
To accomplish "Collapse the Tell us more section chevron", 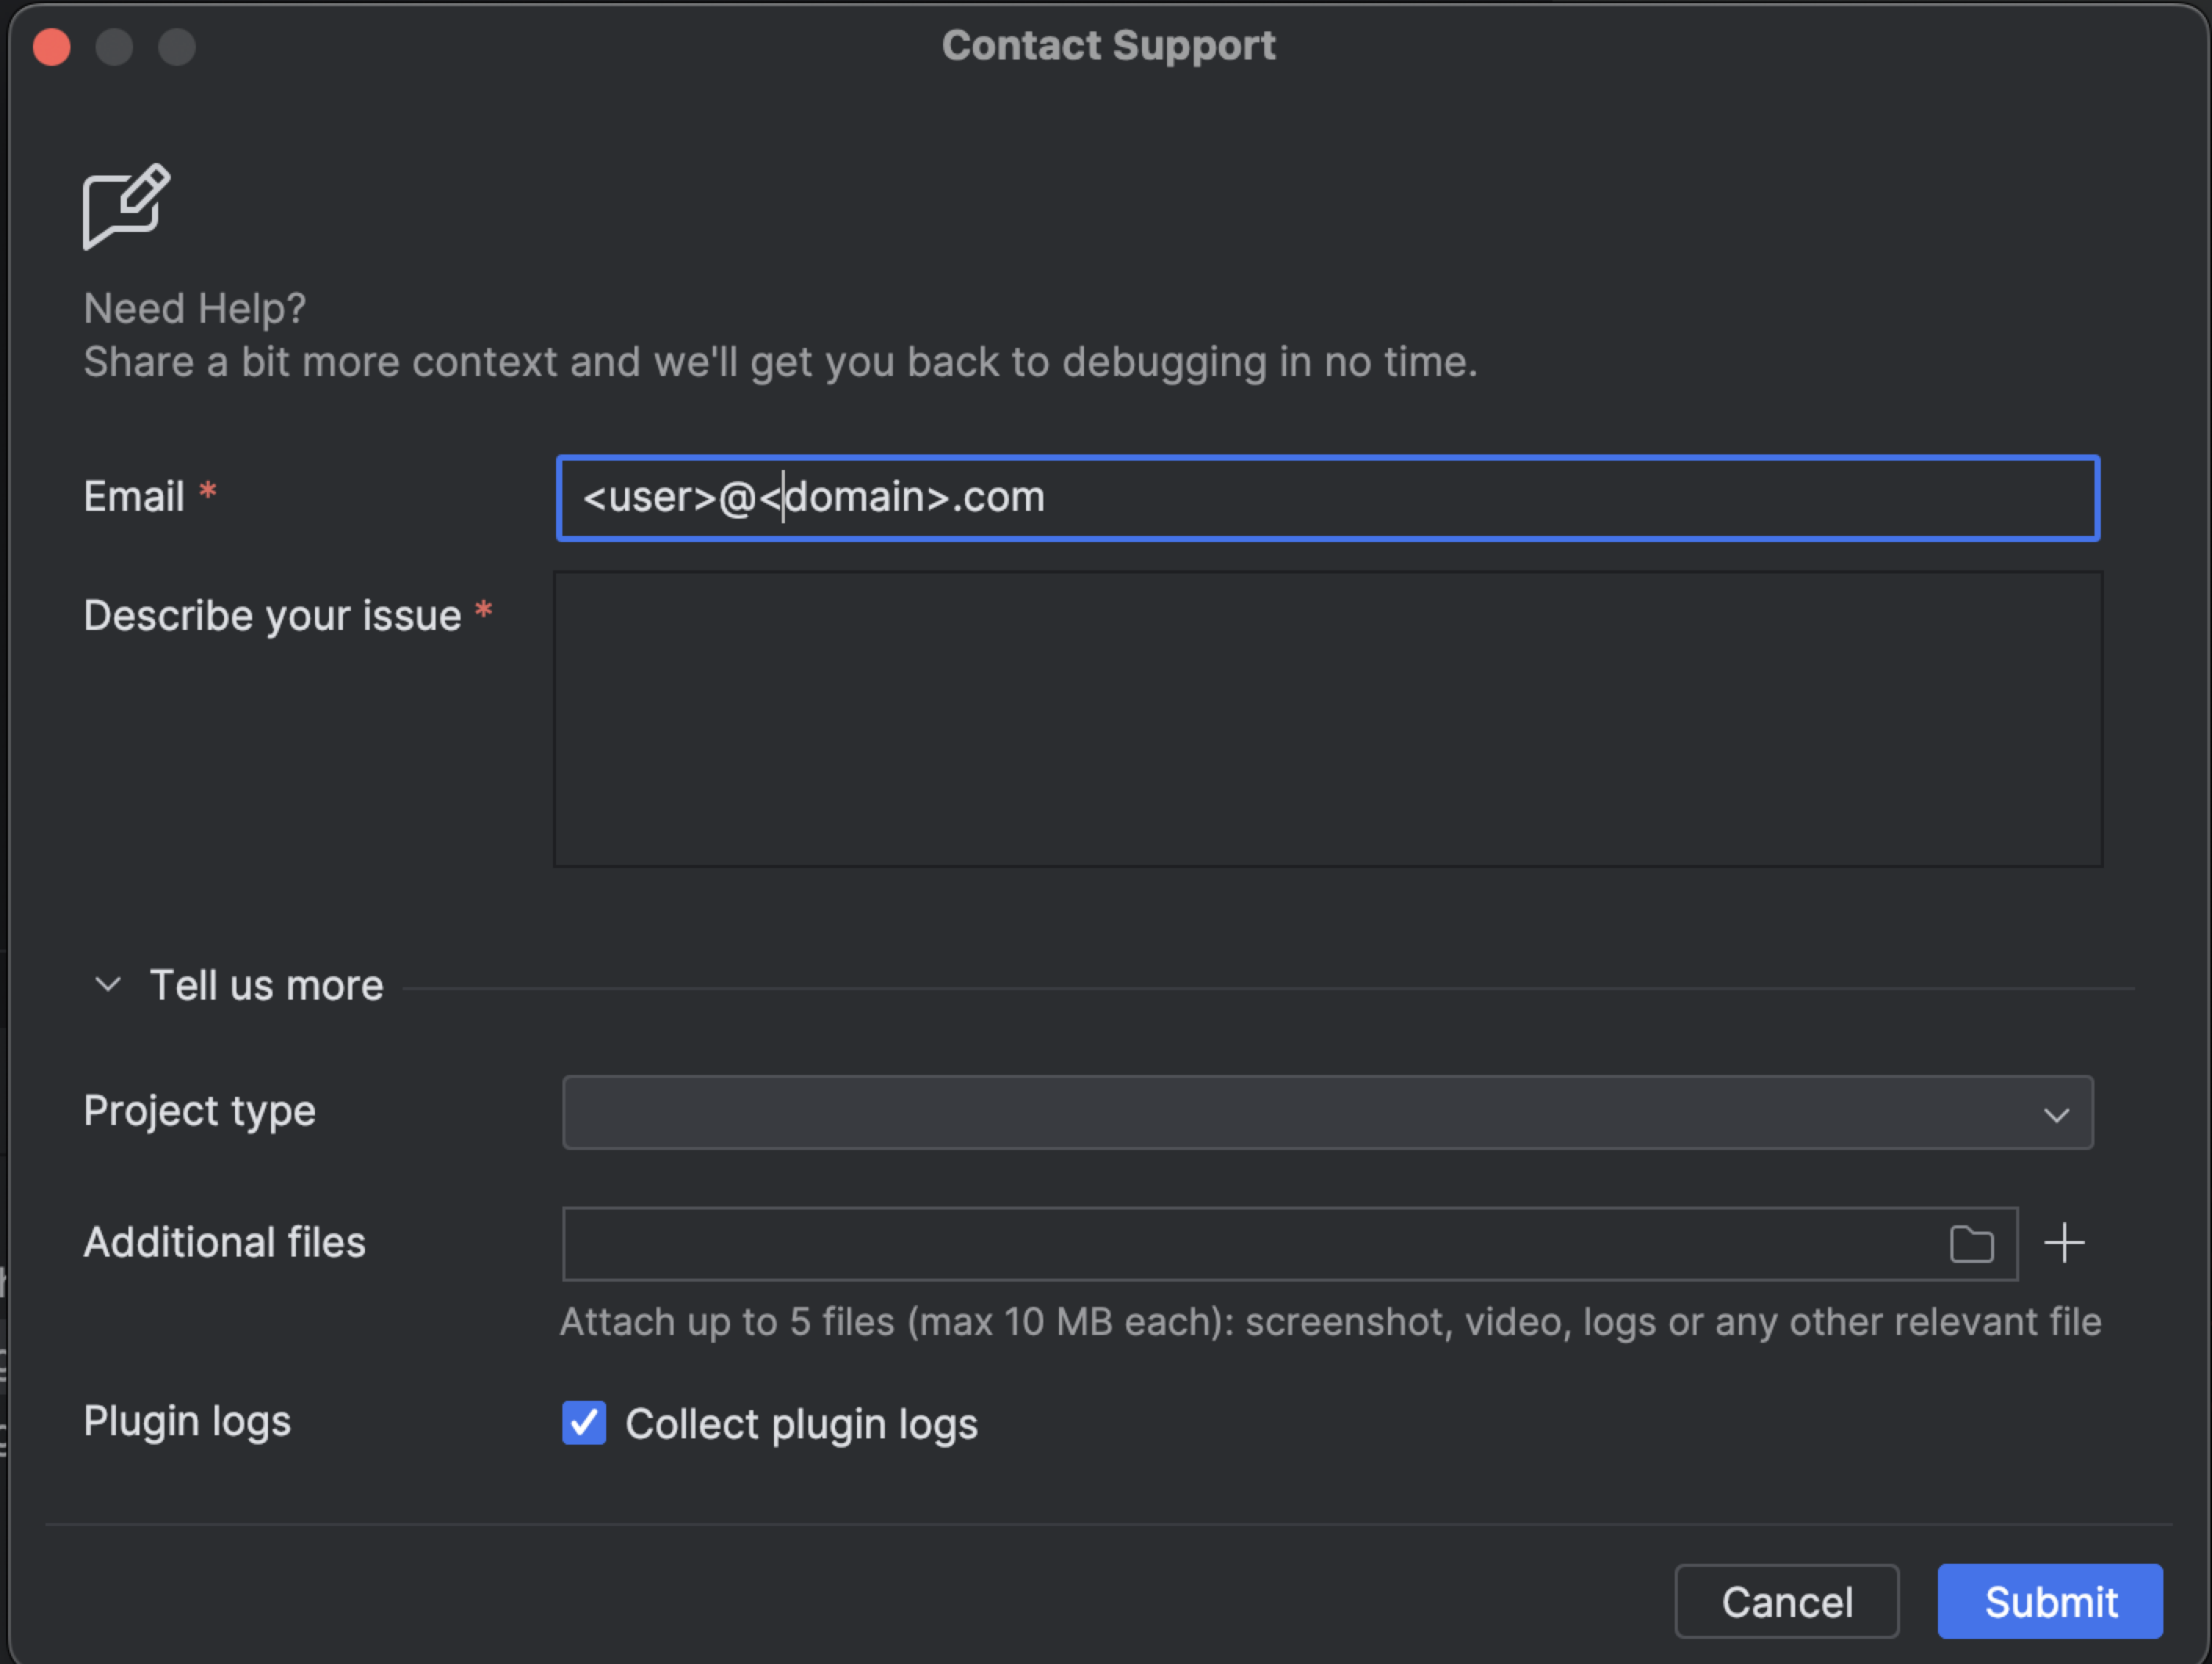I will [108, 985].
